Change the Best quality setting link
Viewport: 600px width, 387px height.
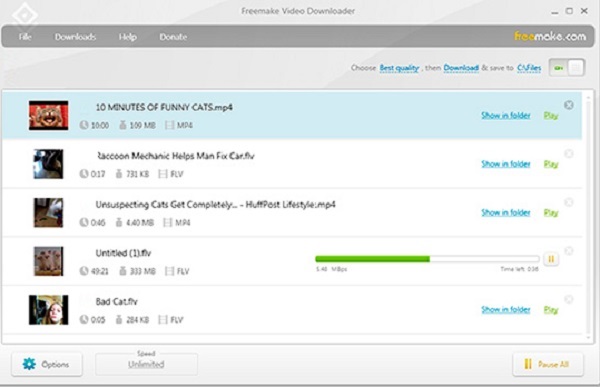click(399, 68)
